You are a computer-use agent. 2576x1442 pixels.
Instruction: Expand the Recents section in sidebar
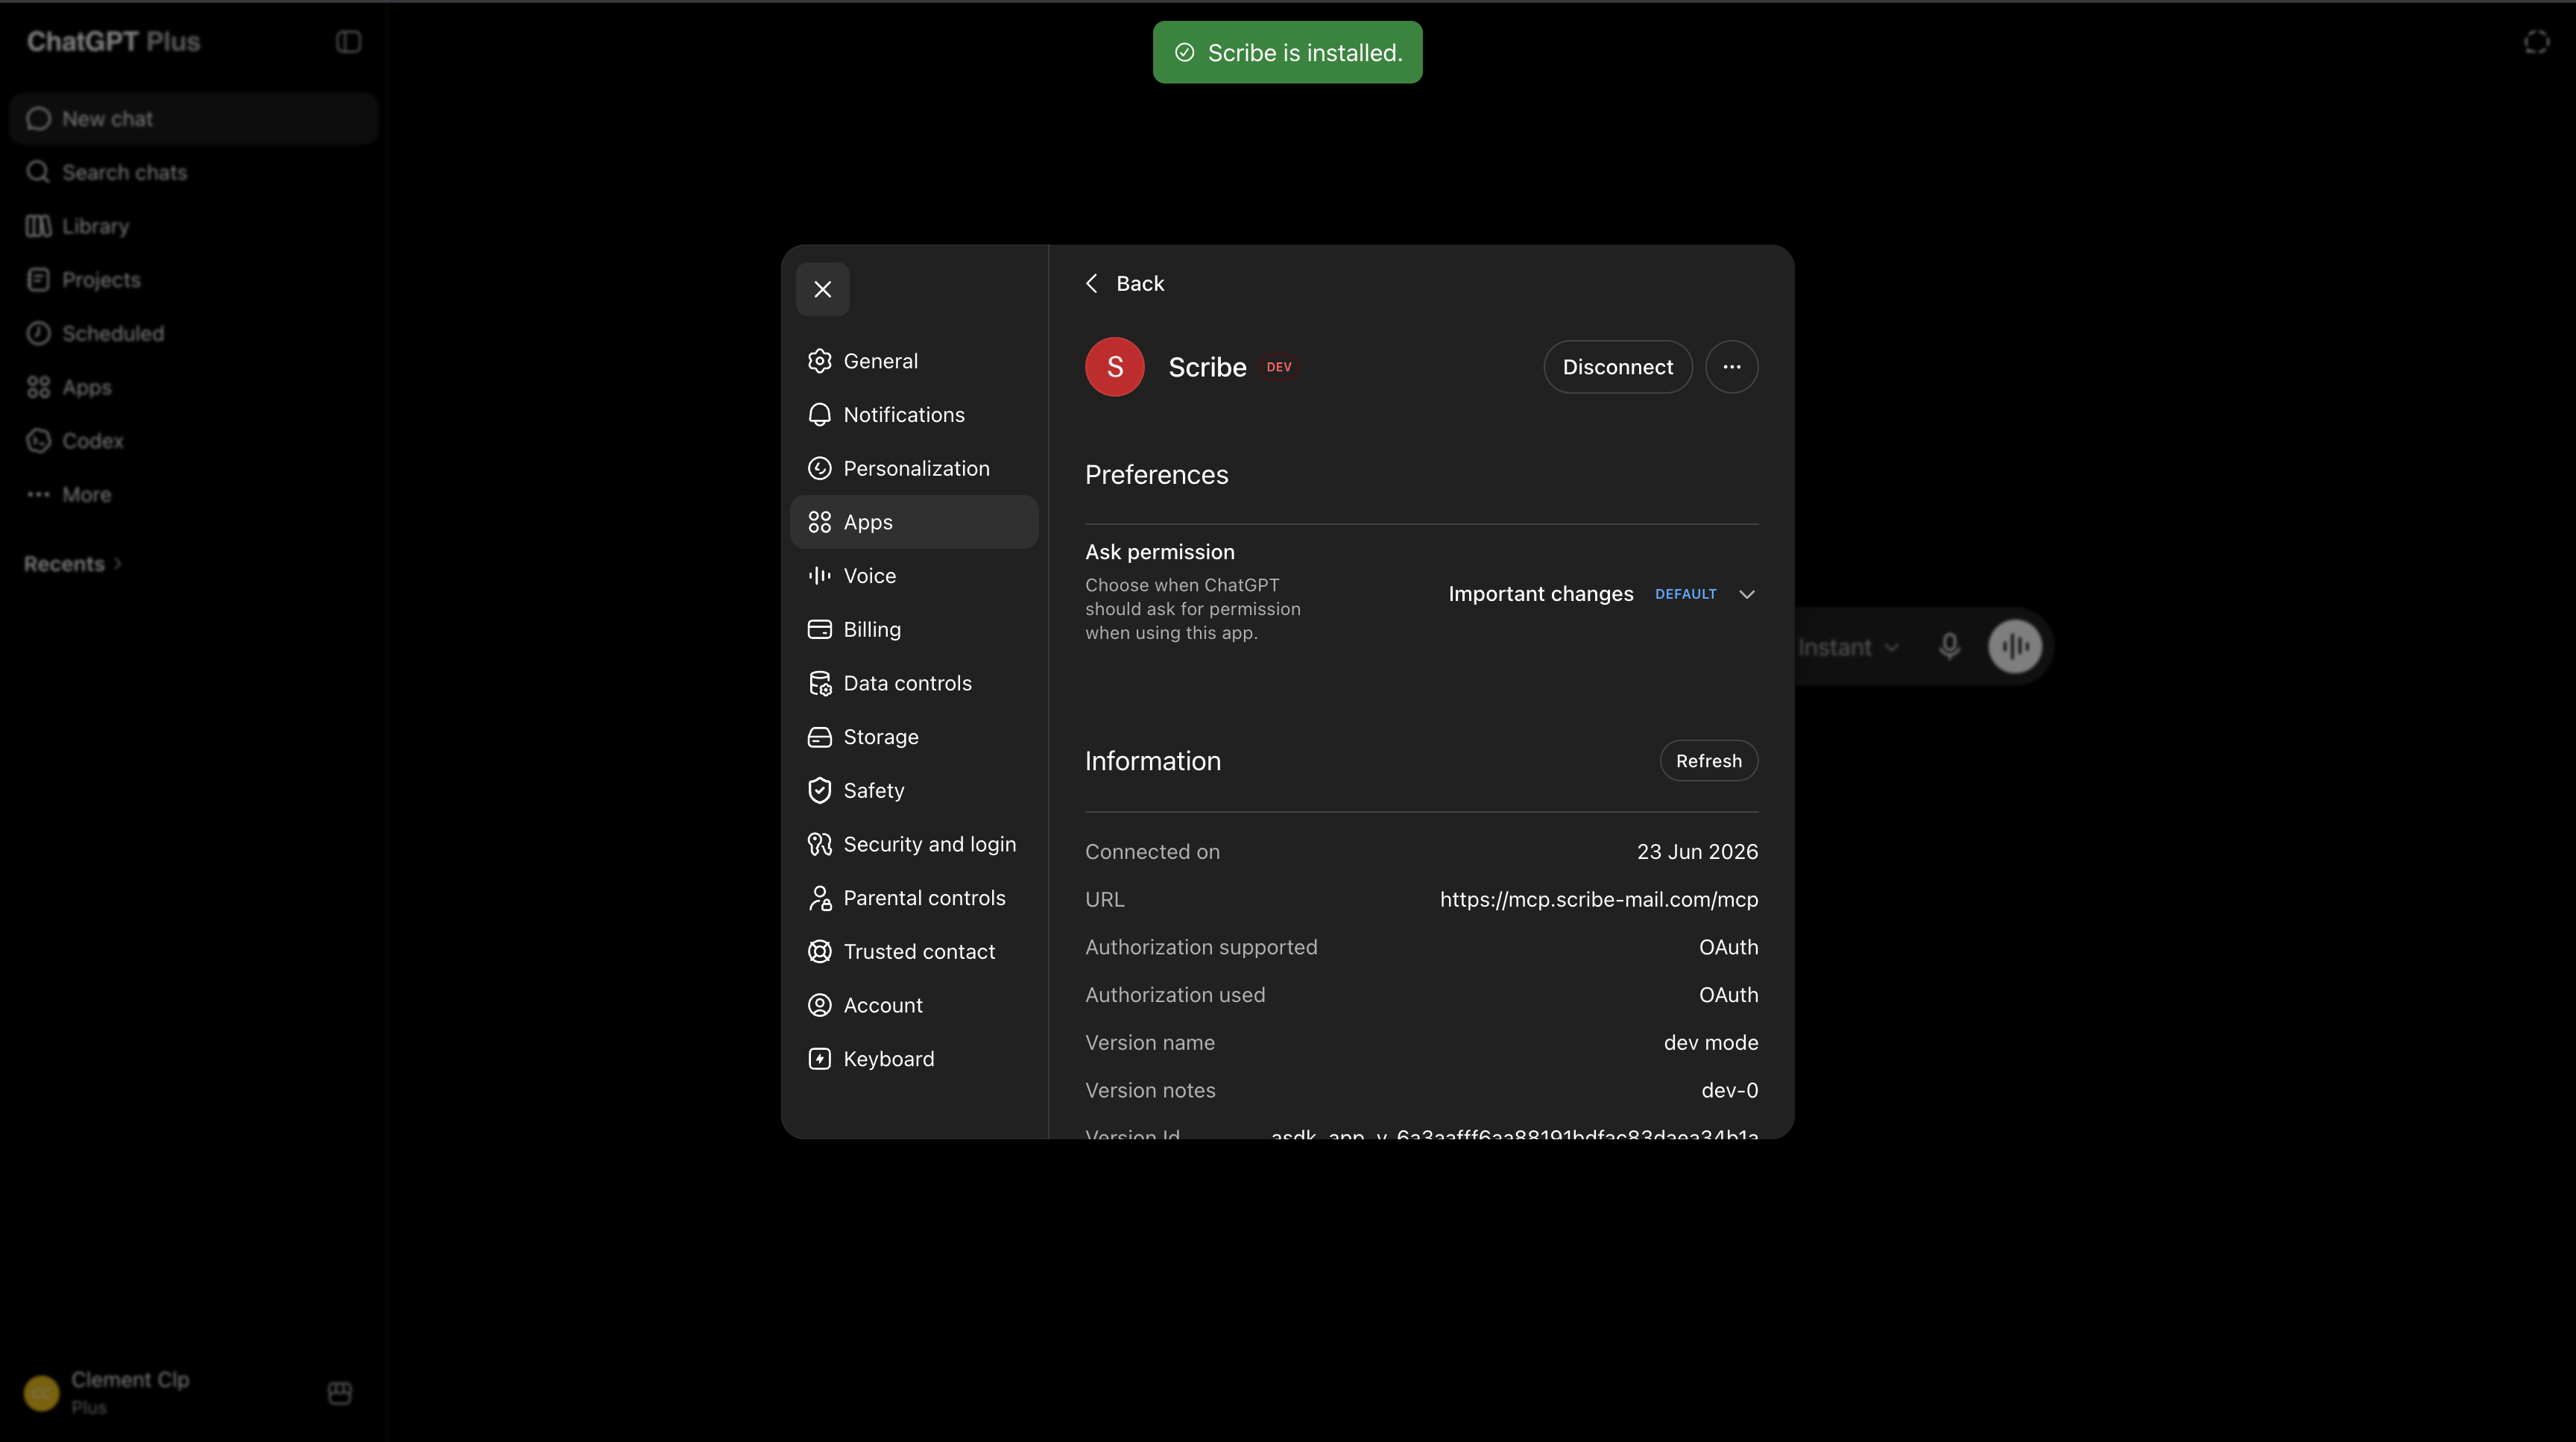point(72,564)
